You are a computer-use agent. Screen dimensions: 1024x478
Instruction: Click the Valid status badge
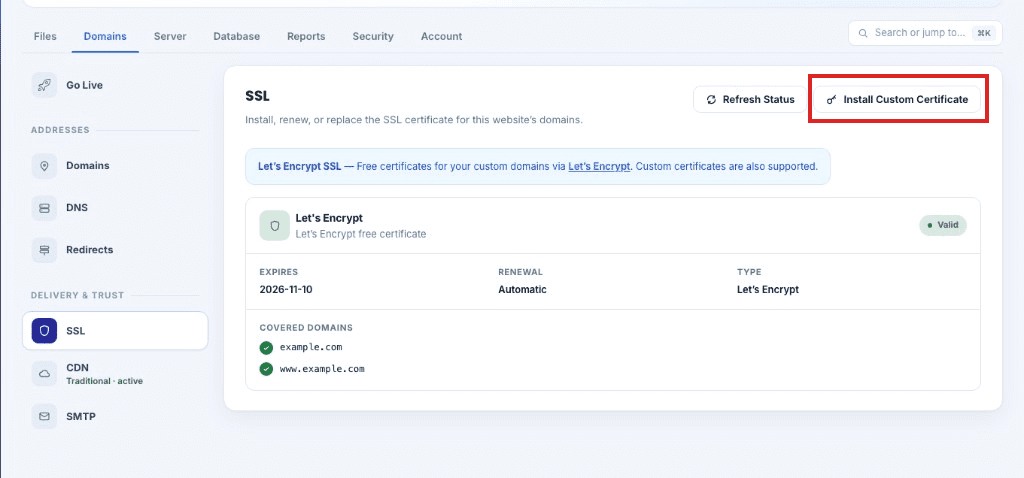(x=943, y=225)
